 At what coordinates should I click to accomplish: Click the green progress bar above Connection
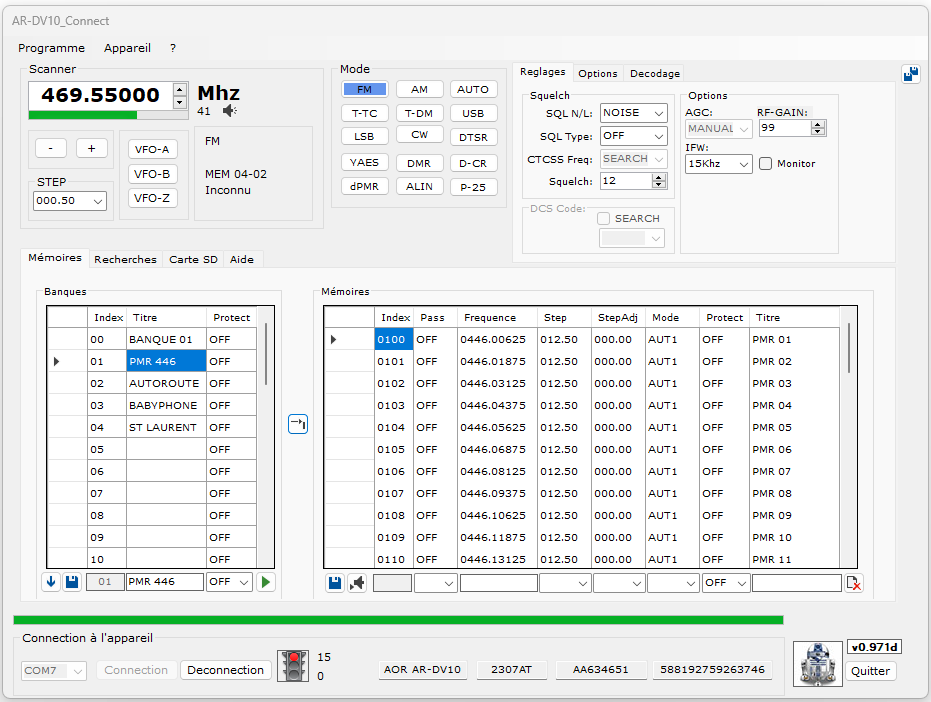pos(398,620)
